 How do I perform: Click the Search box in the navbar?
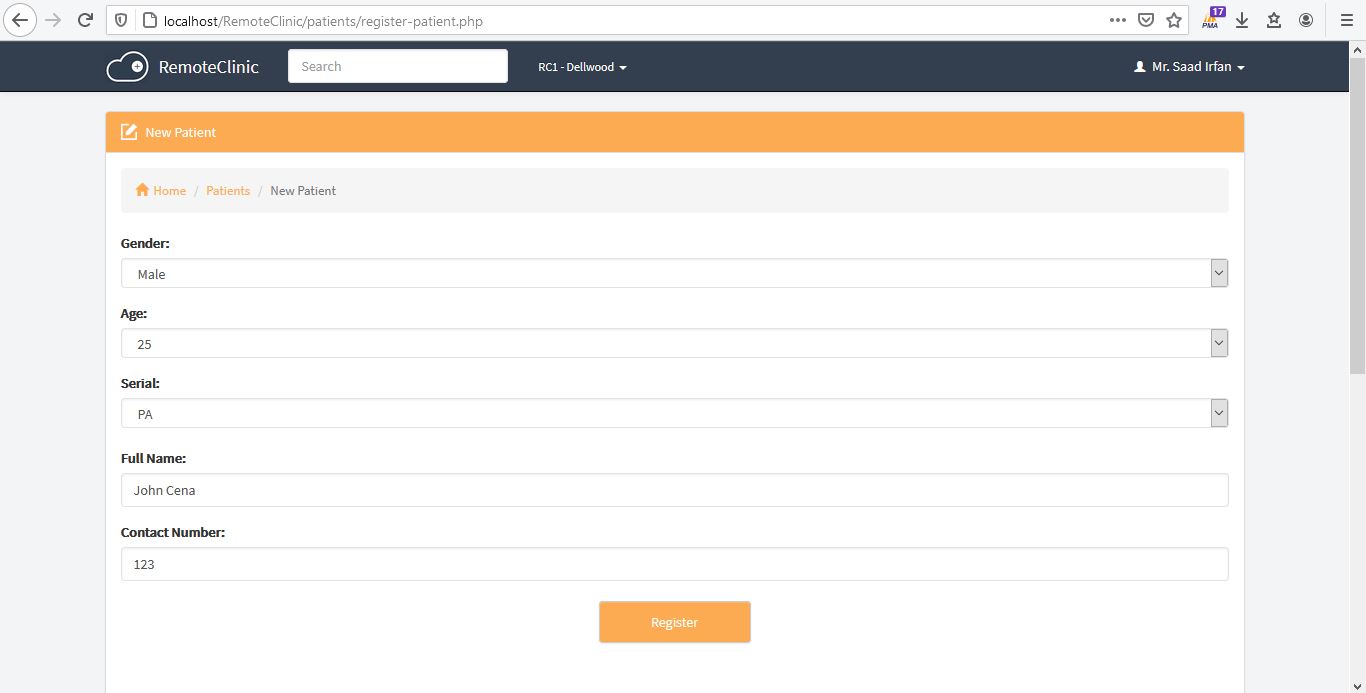pyautogui.click(x=398, y=66)
